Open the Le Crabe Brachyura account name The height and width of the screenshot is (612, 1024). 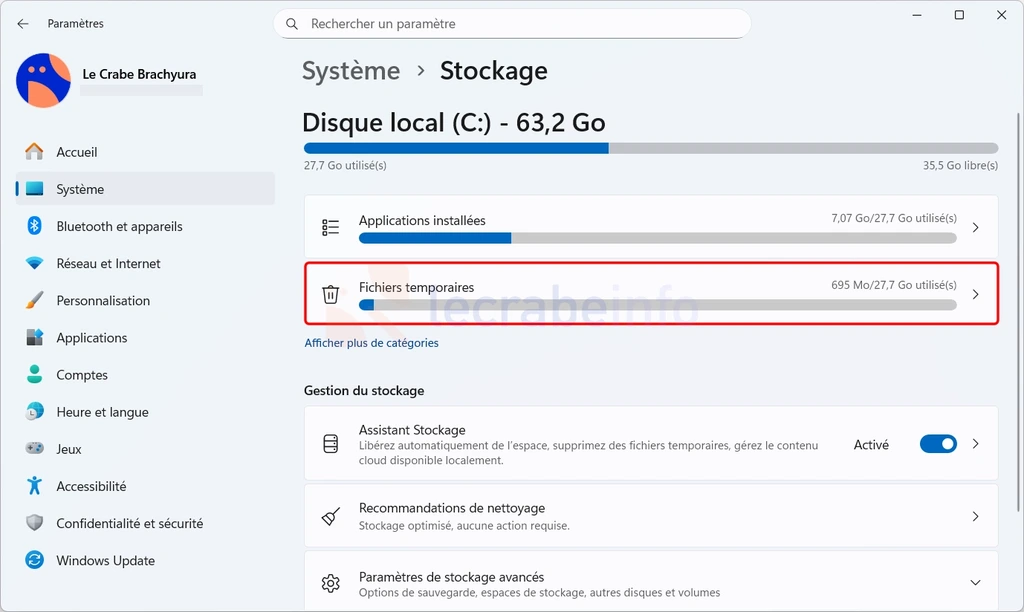139,74
